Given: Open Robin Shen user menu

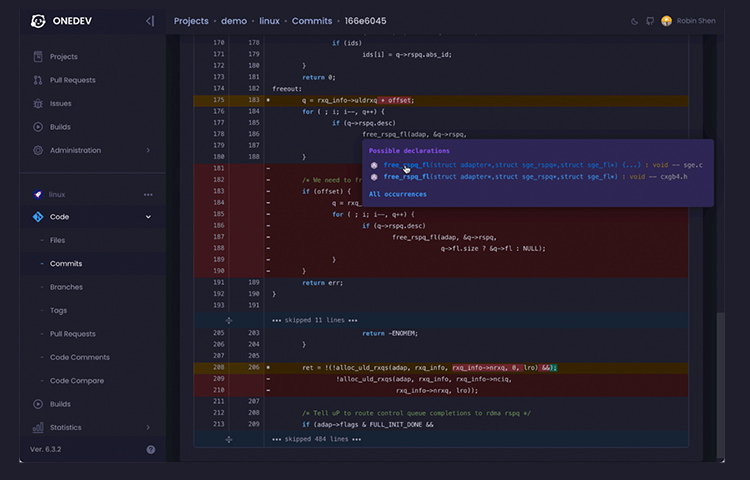Looking at the screenshot, I should click(x=696, y=21).
